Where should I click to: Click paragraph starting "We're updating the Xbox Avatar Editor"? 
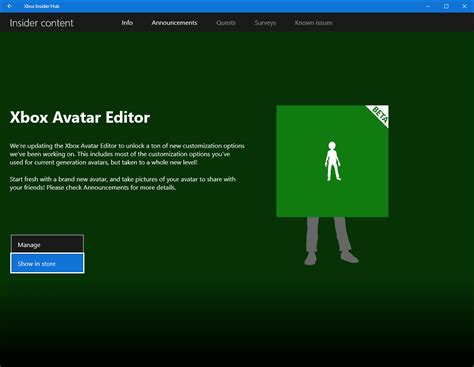pos(127,154)
